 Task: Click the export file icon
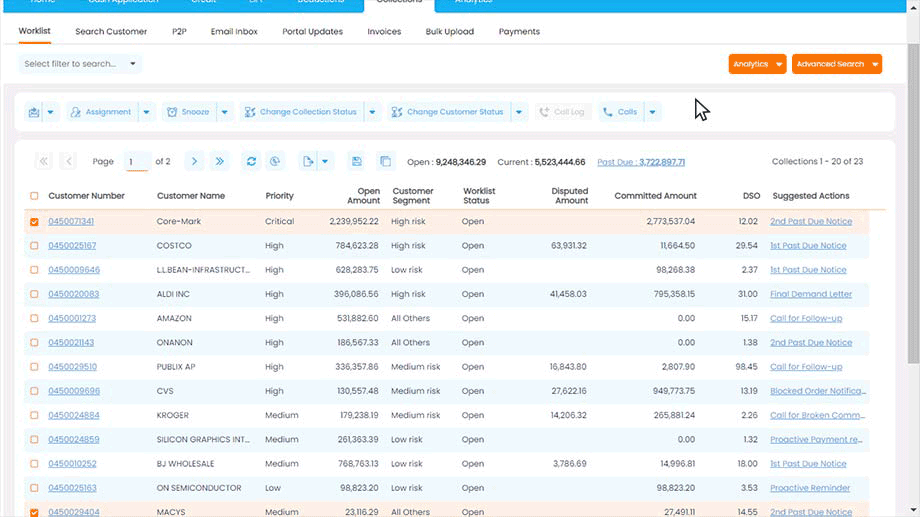pos(308,161)
